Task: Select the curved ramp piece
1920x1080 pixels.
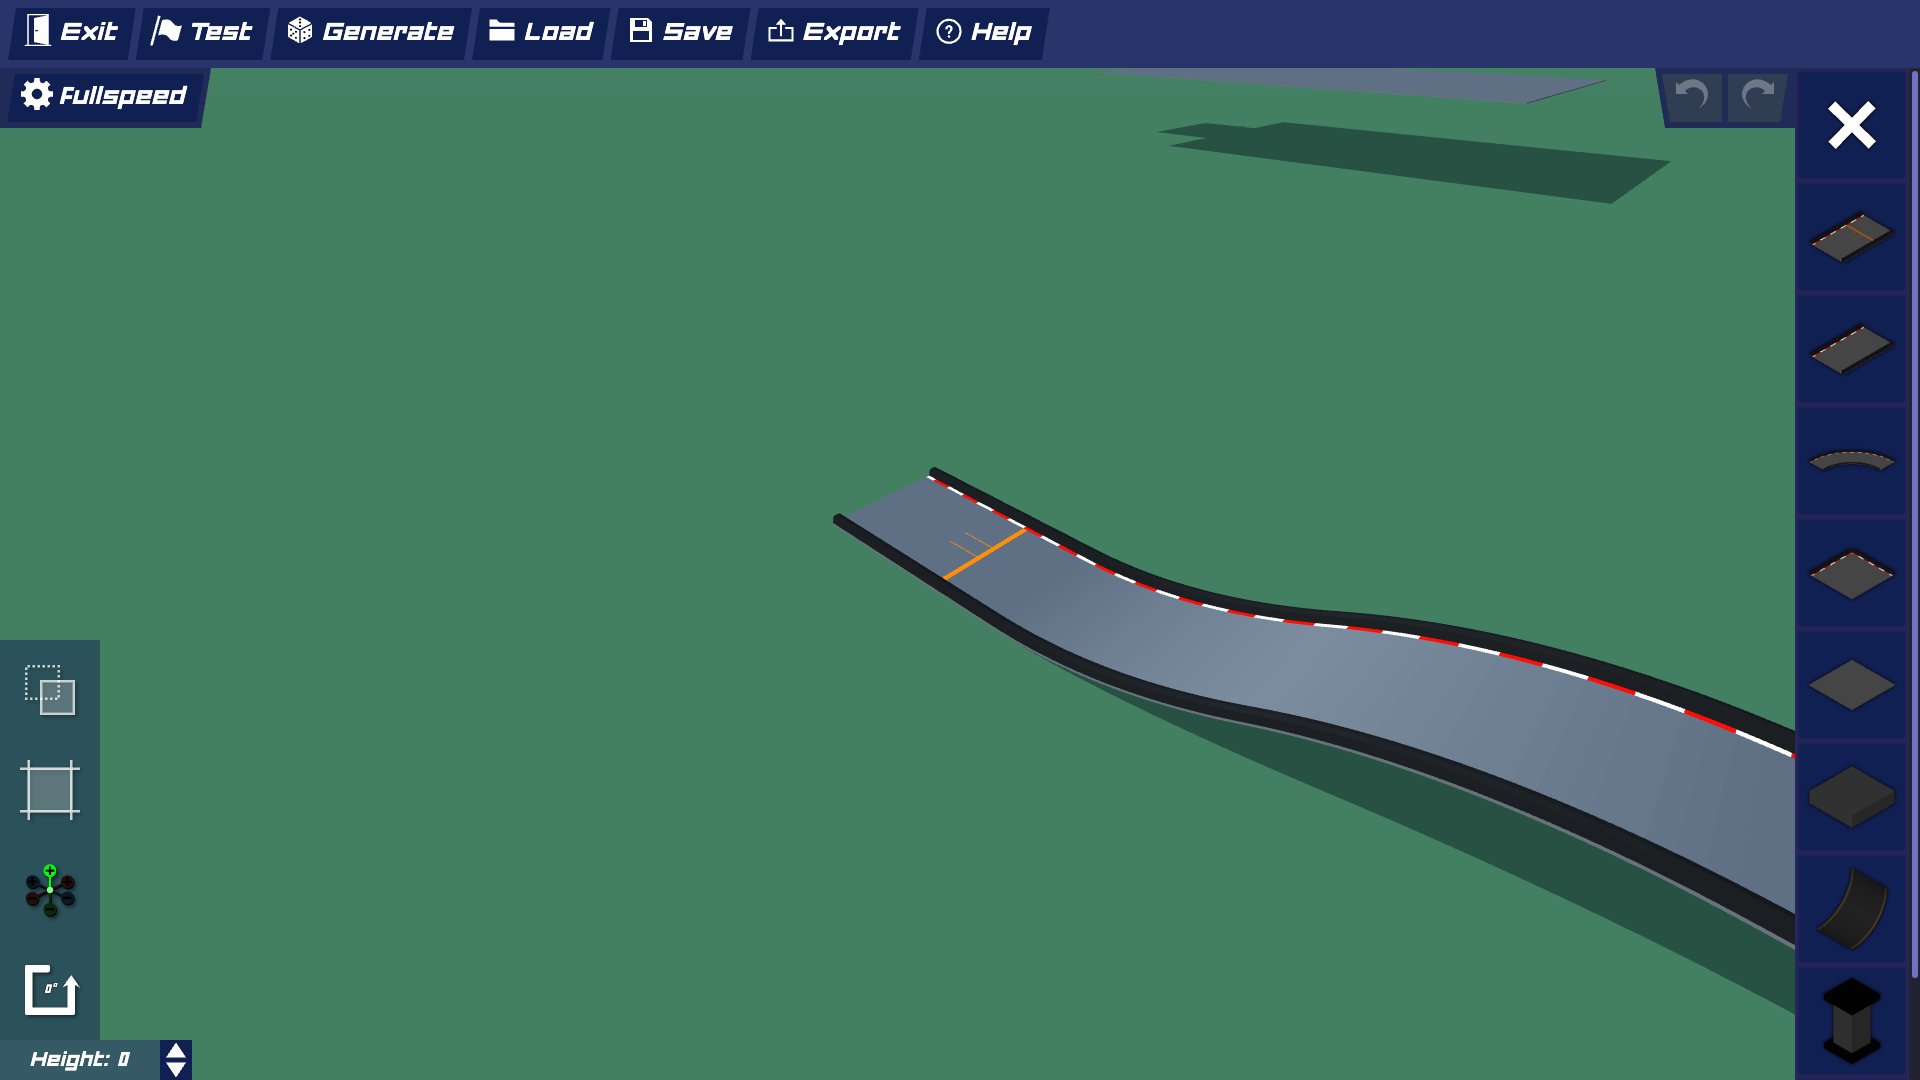Action: pyautogui.click(x=1851, y=909)
